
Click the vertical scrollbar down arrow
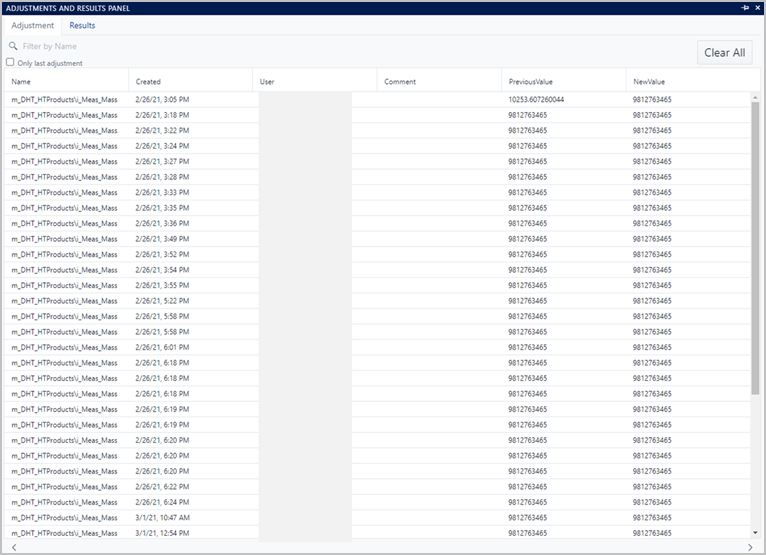tap(755, 534)
